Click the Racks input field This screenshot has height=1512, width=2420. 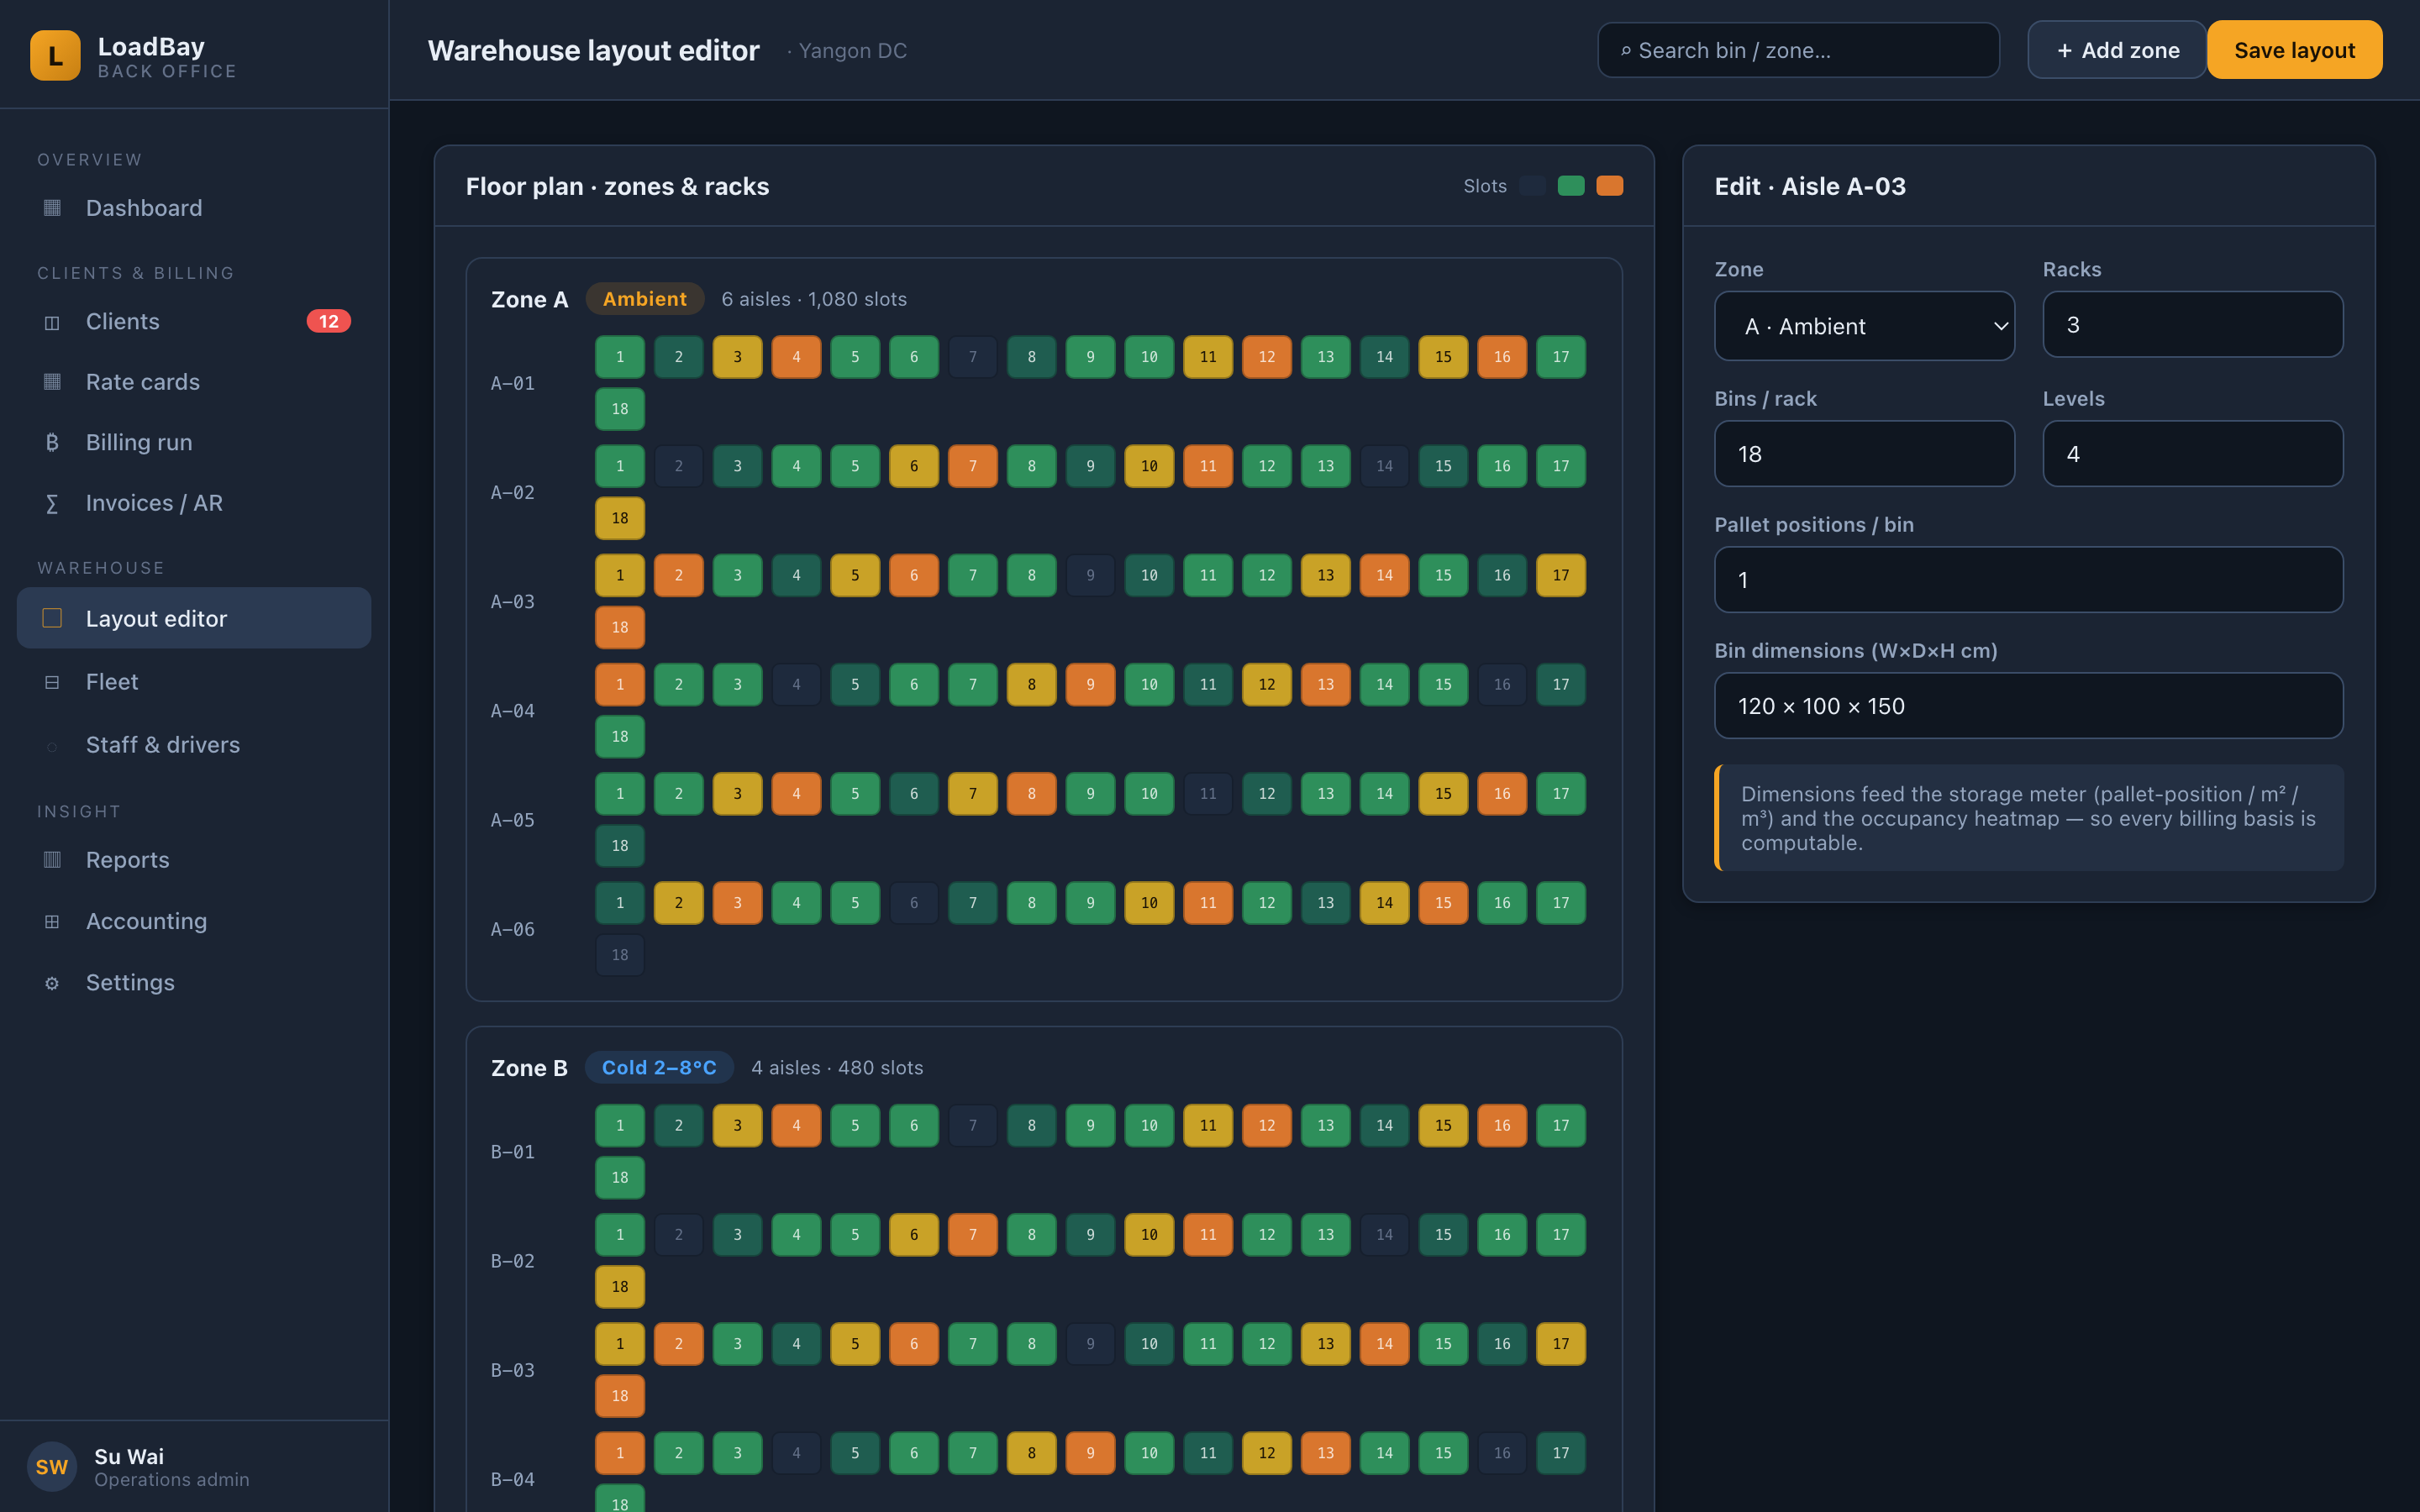click(2192, 324)
